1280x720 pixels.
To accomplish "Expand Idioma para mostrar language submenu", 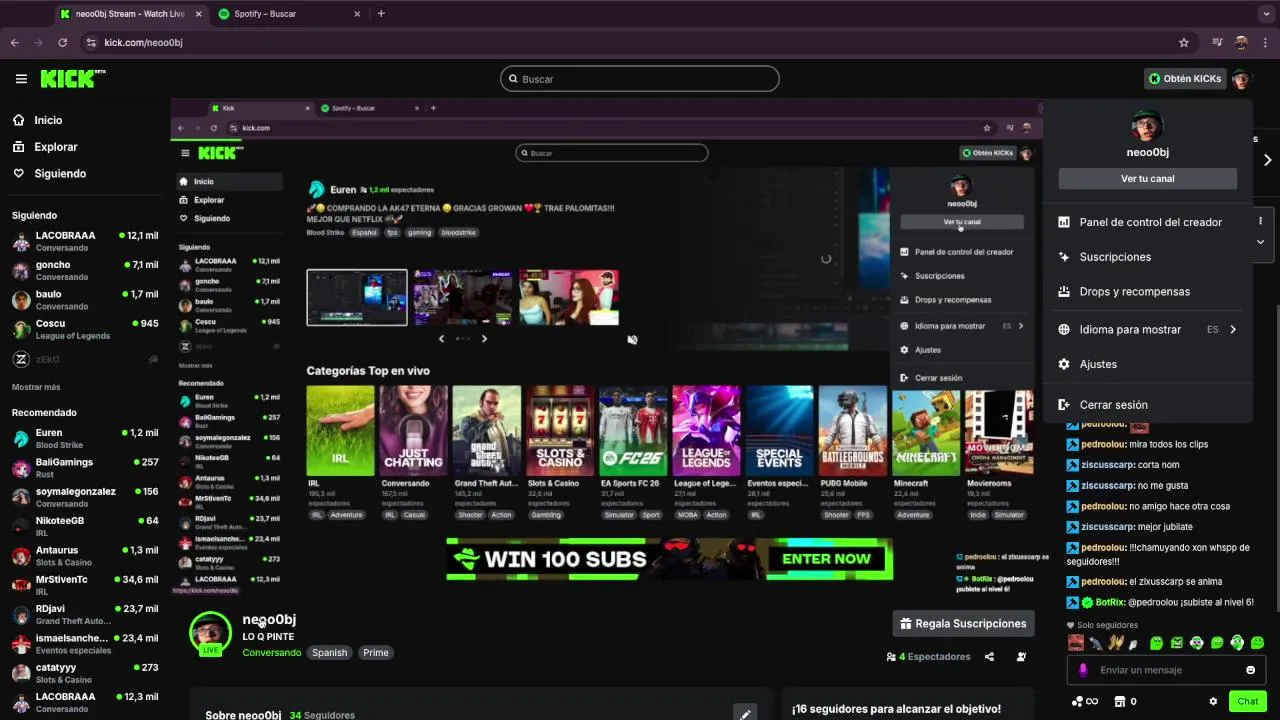I will tap(1147, 329).
